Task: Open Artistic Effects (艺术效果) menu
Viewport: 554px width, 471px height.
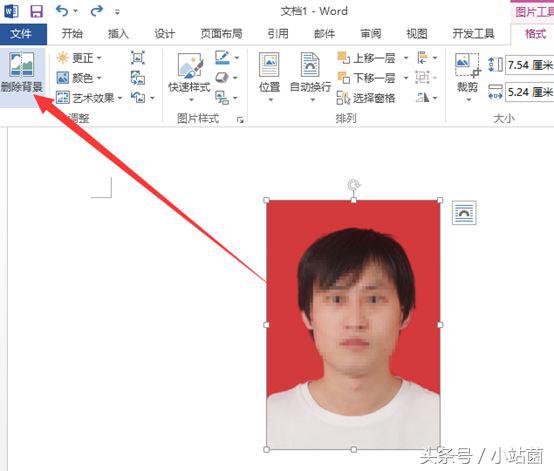Action: pos(89,98)
